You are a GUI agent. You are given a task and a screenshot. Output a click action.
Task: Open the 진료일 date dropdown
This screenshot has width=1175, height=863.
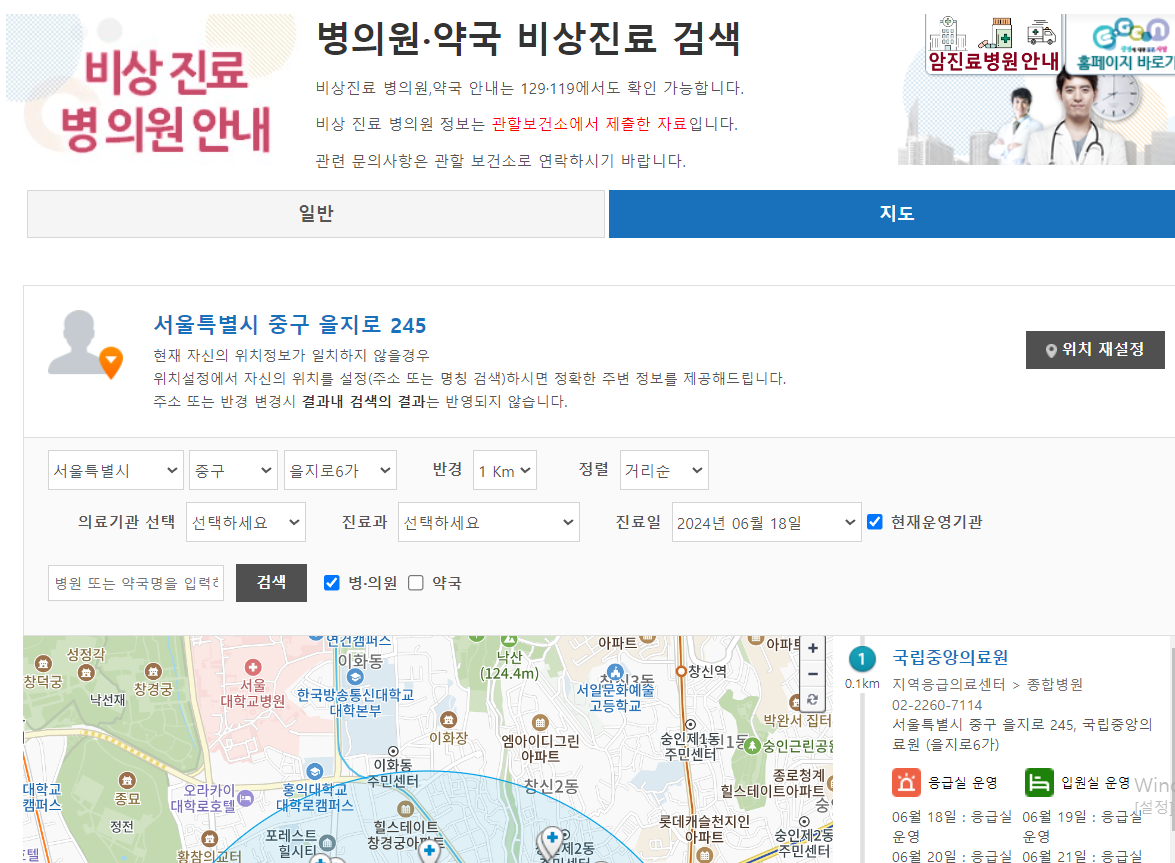[767, 522]
